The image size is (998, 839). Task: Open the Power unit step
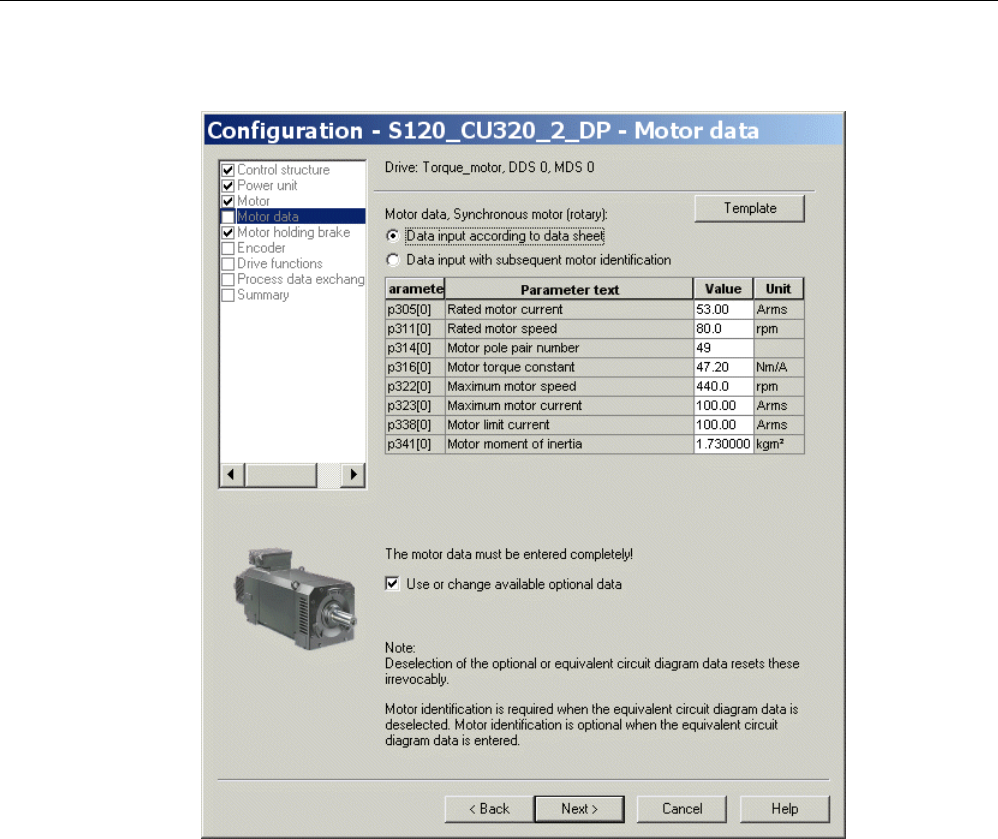[x=267, y=186]
